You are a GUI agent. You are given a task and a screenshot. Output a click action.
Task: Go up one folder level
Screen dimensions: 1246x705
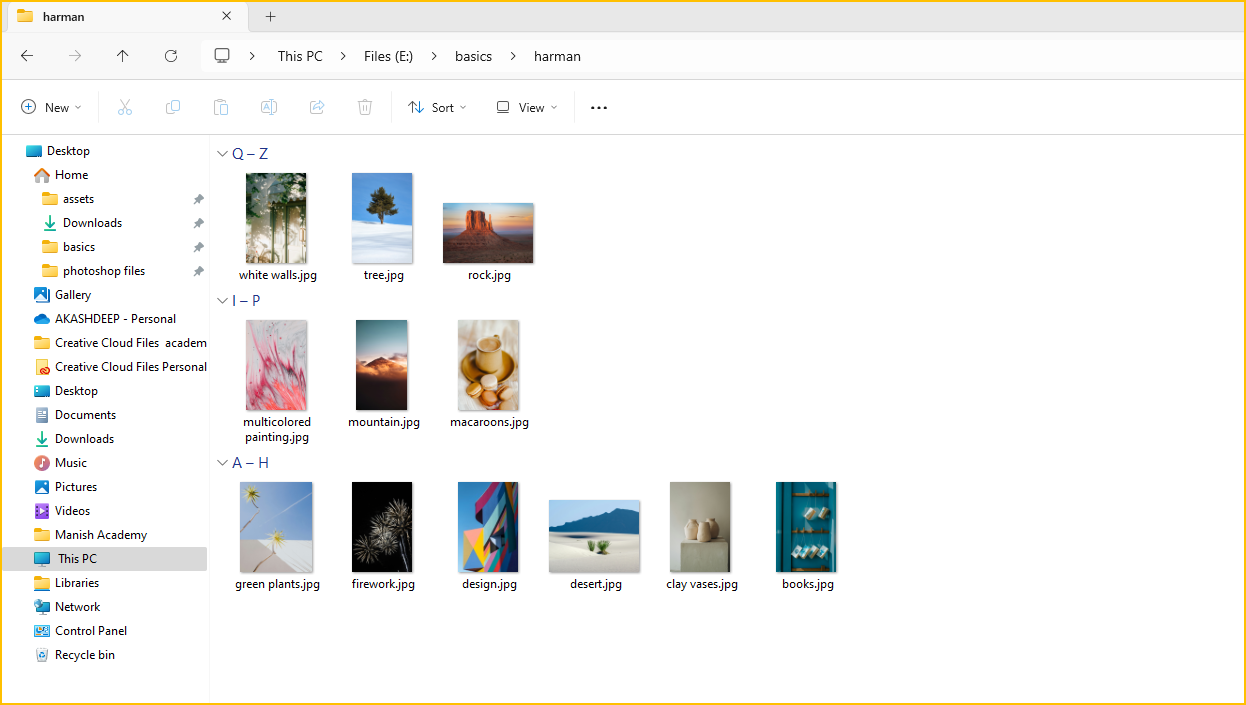coord(123,56)
